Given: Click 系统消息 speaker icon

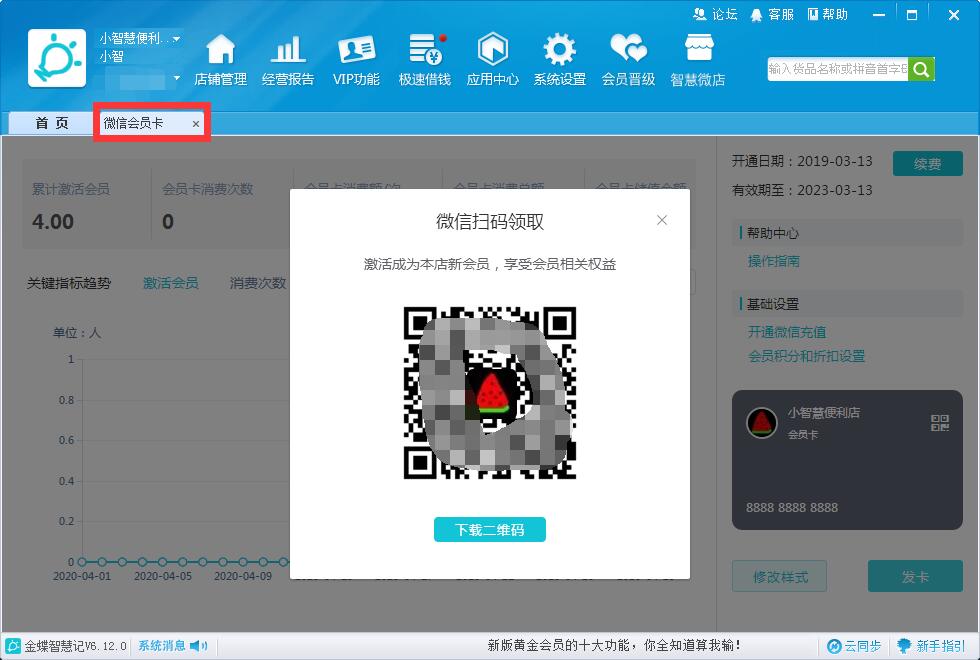Looking at the screenshot, I should [x=199, y=646].
